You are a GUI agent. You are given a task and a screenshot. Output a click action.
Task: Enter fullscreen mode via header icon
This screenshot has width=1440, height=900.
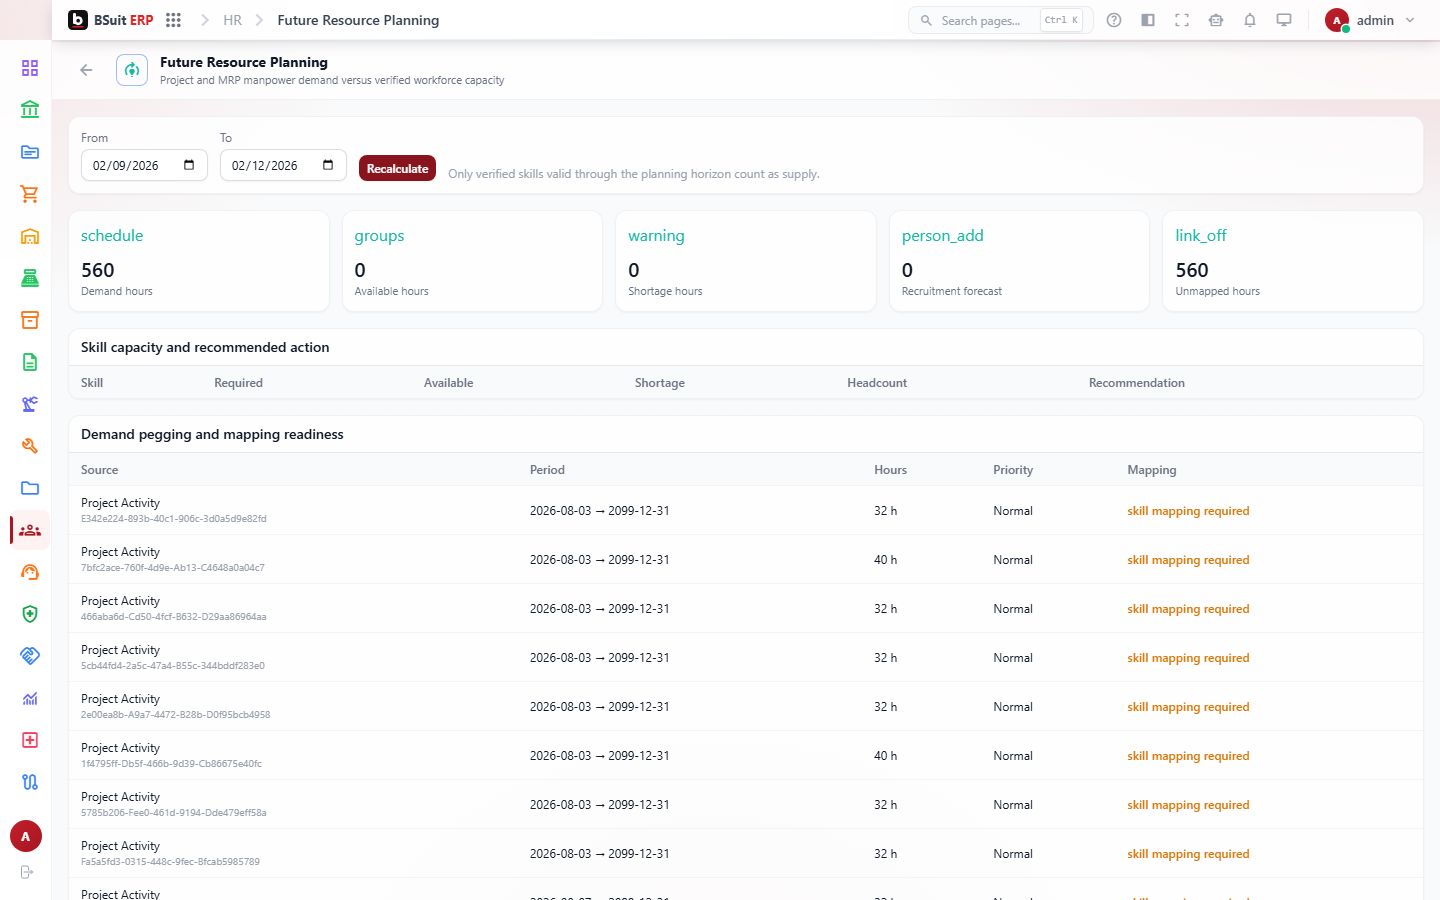[1182, 20]
